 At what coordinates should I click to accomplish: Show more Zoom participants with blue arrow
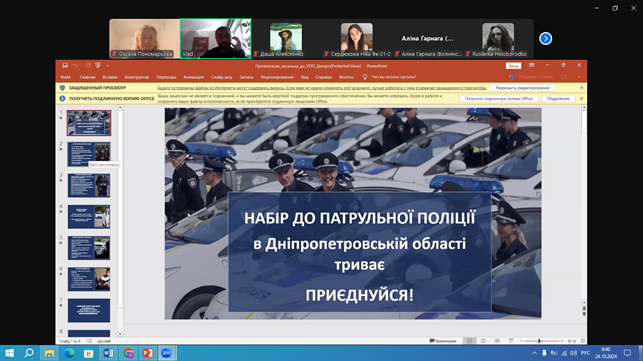(545, 39)
